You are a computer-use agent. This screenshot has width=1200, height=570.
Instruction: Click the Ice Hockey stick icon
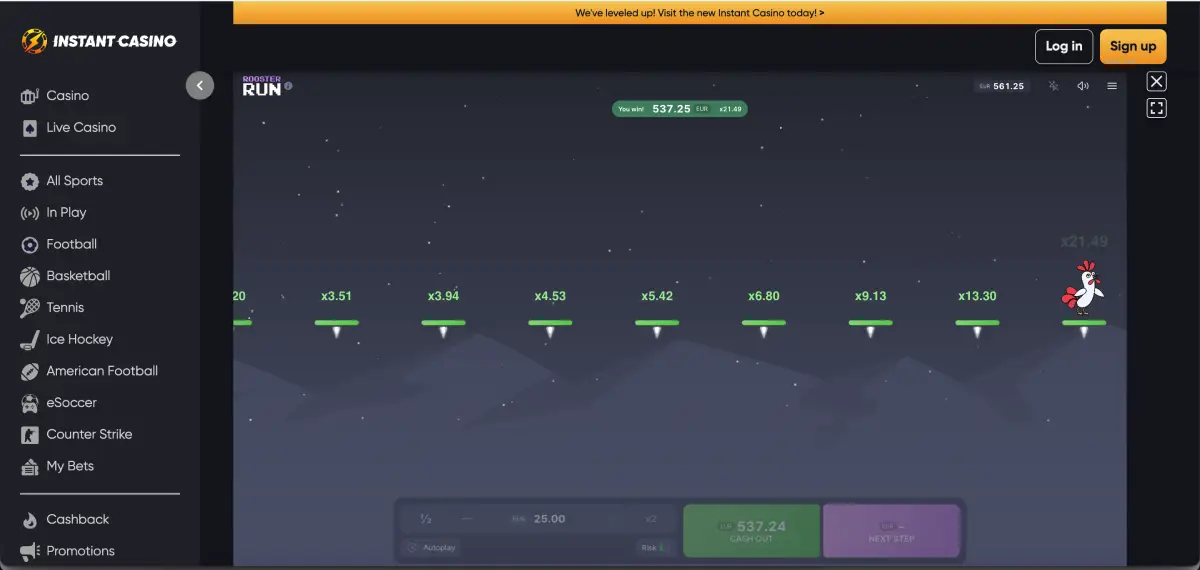pos(29,340)
